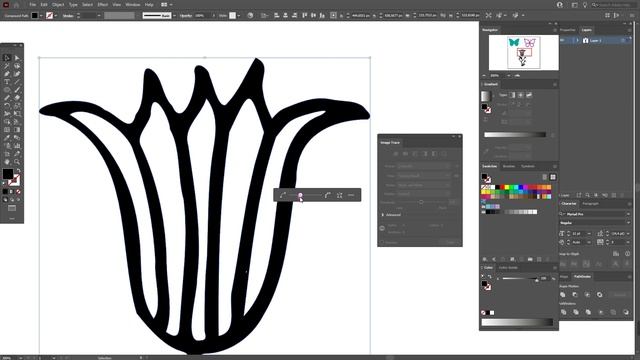Toggle visibility of Layer 1
This screenshot has height=360, width=640.
click(x=563, y=40)
